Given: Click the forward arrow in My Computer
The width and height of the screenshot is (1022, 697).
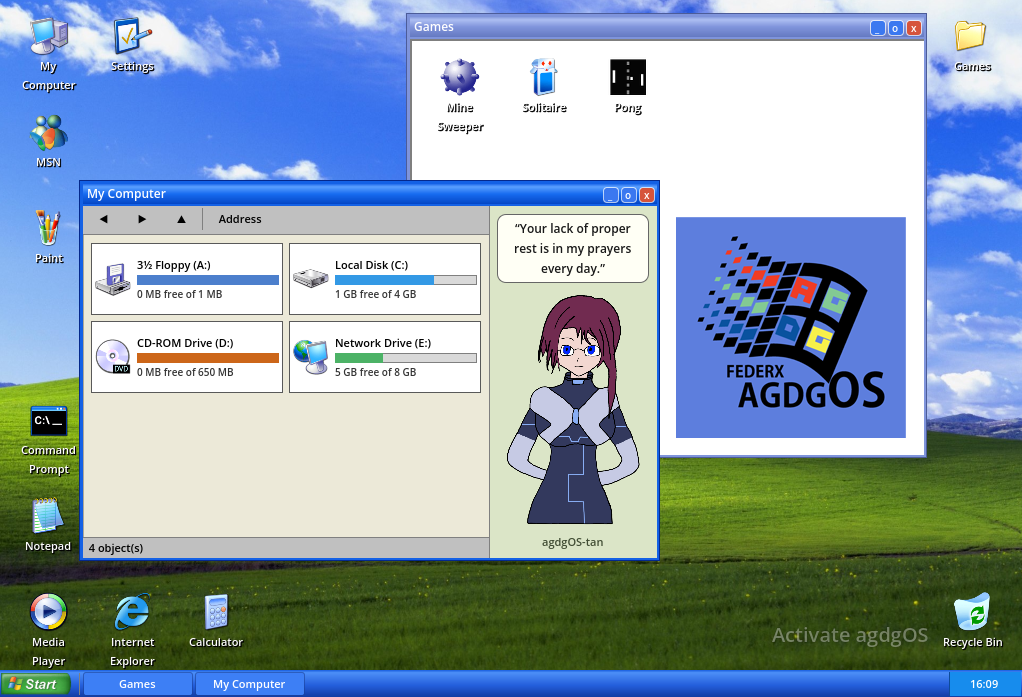Looking at the screenshot, I should [142, 219].
